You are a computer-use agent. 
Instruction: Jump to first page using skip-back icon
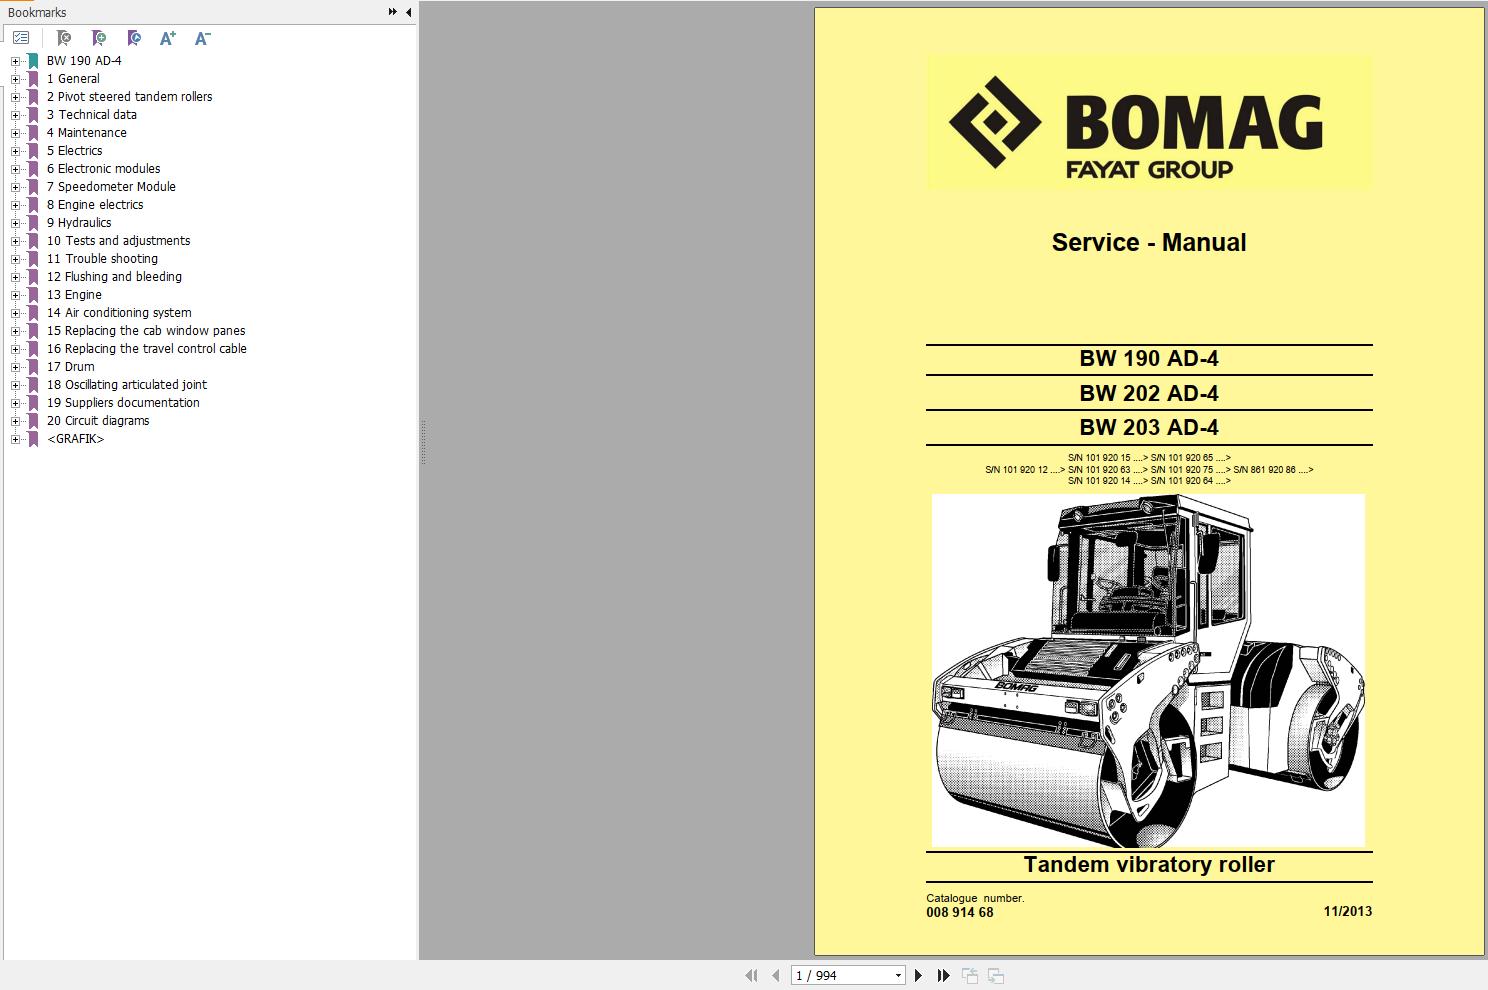(752, 975)
